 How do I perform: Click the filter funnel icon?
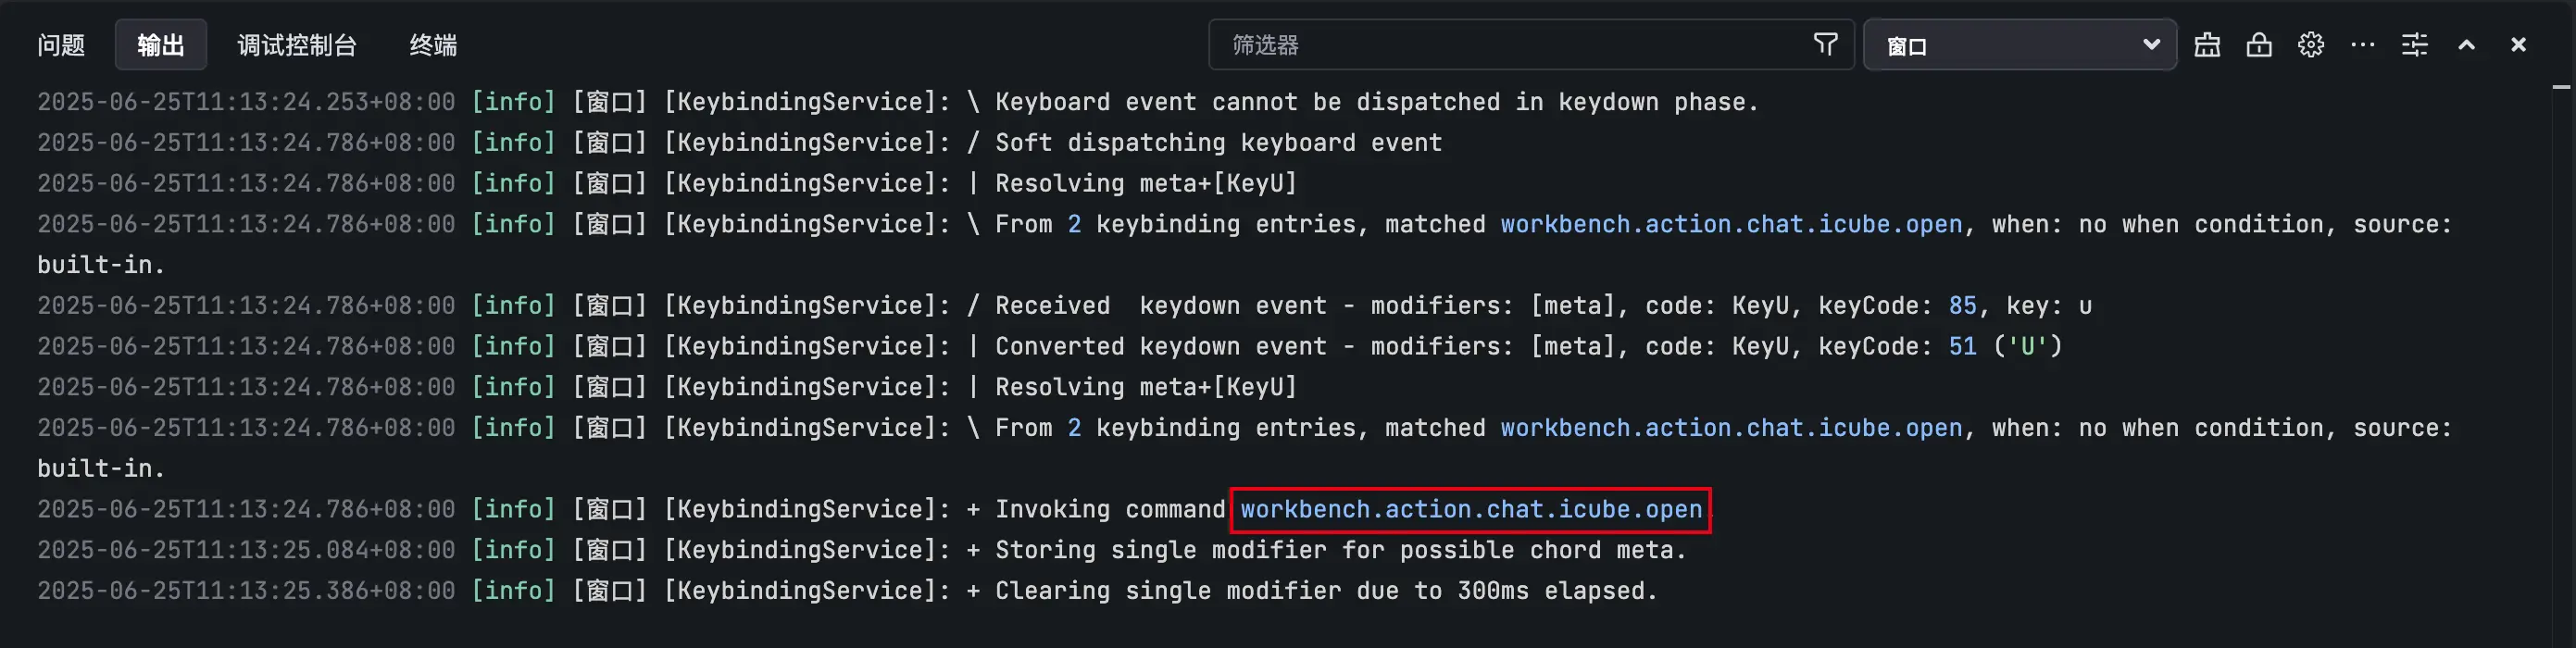point(1825,45)
